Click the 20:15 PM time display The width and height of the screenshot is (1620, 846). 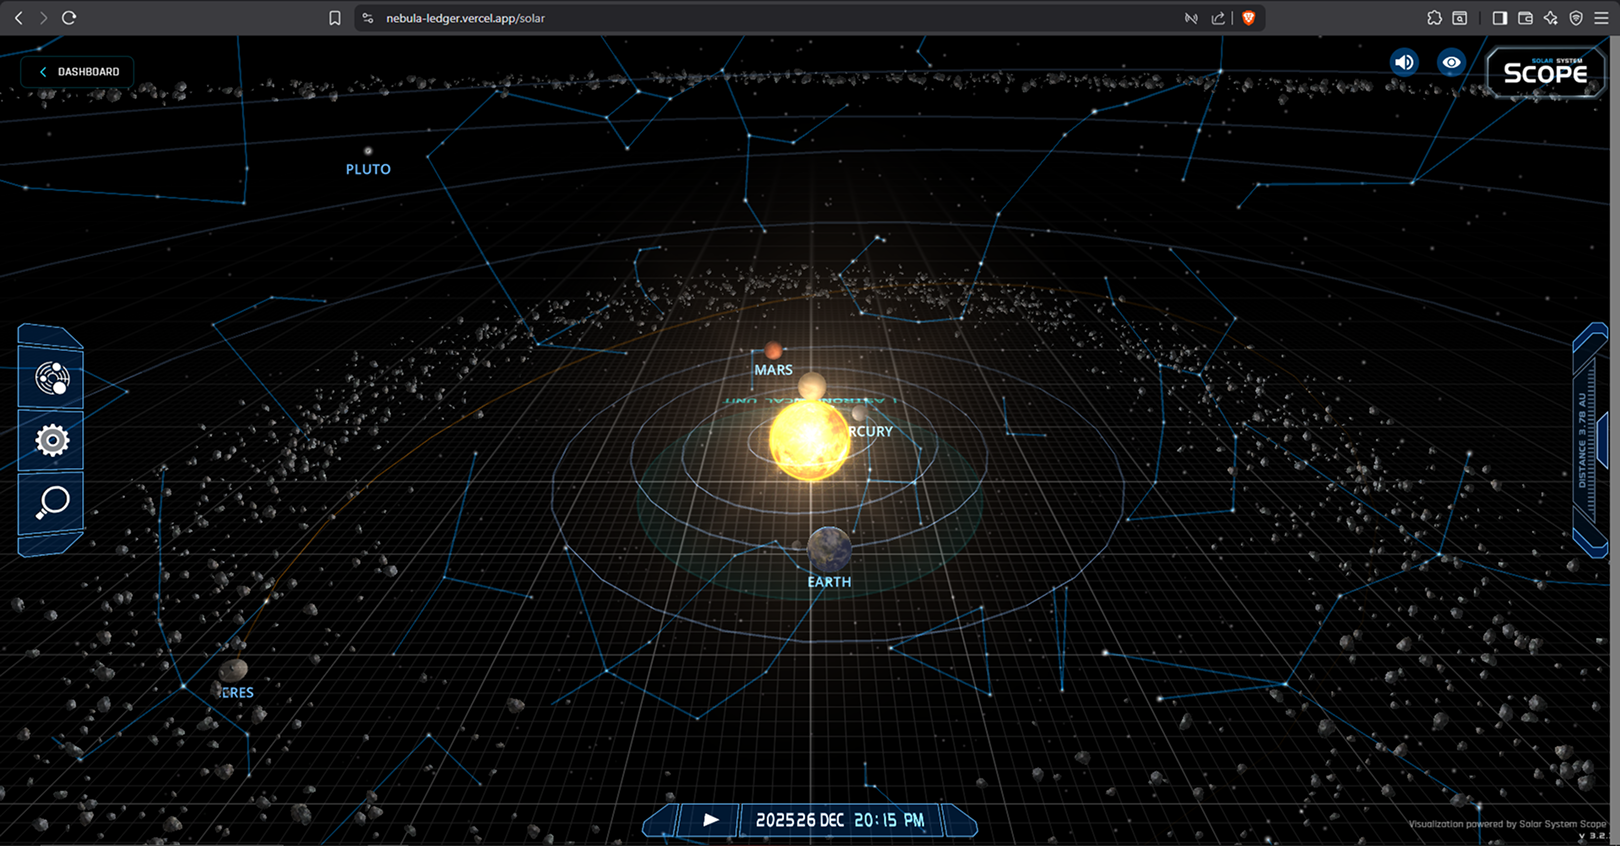(x=889, y=820)
